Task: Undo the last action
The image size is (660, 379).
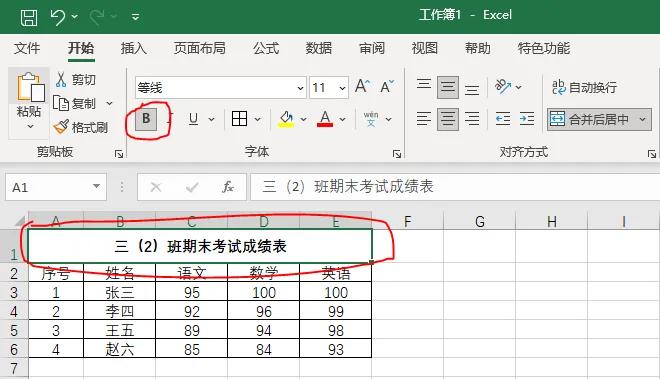Action: 58,17
